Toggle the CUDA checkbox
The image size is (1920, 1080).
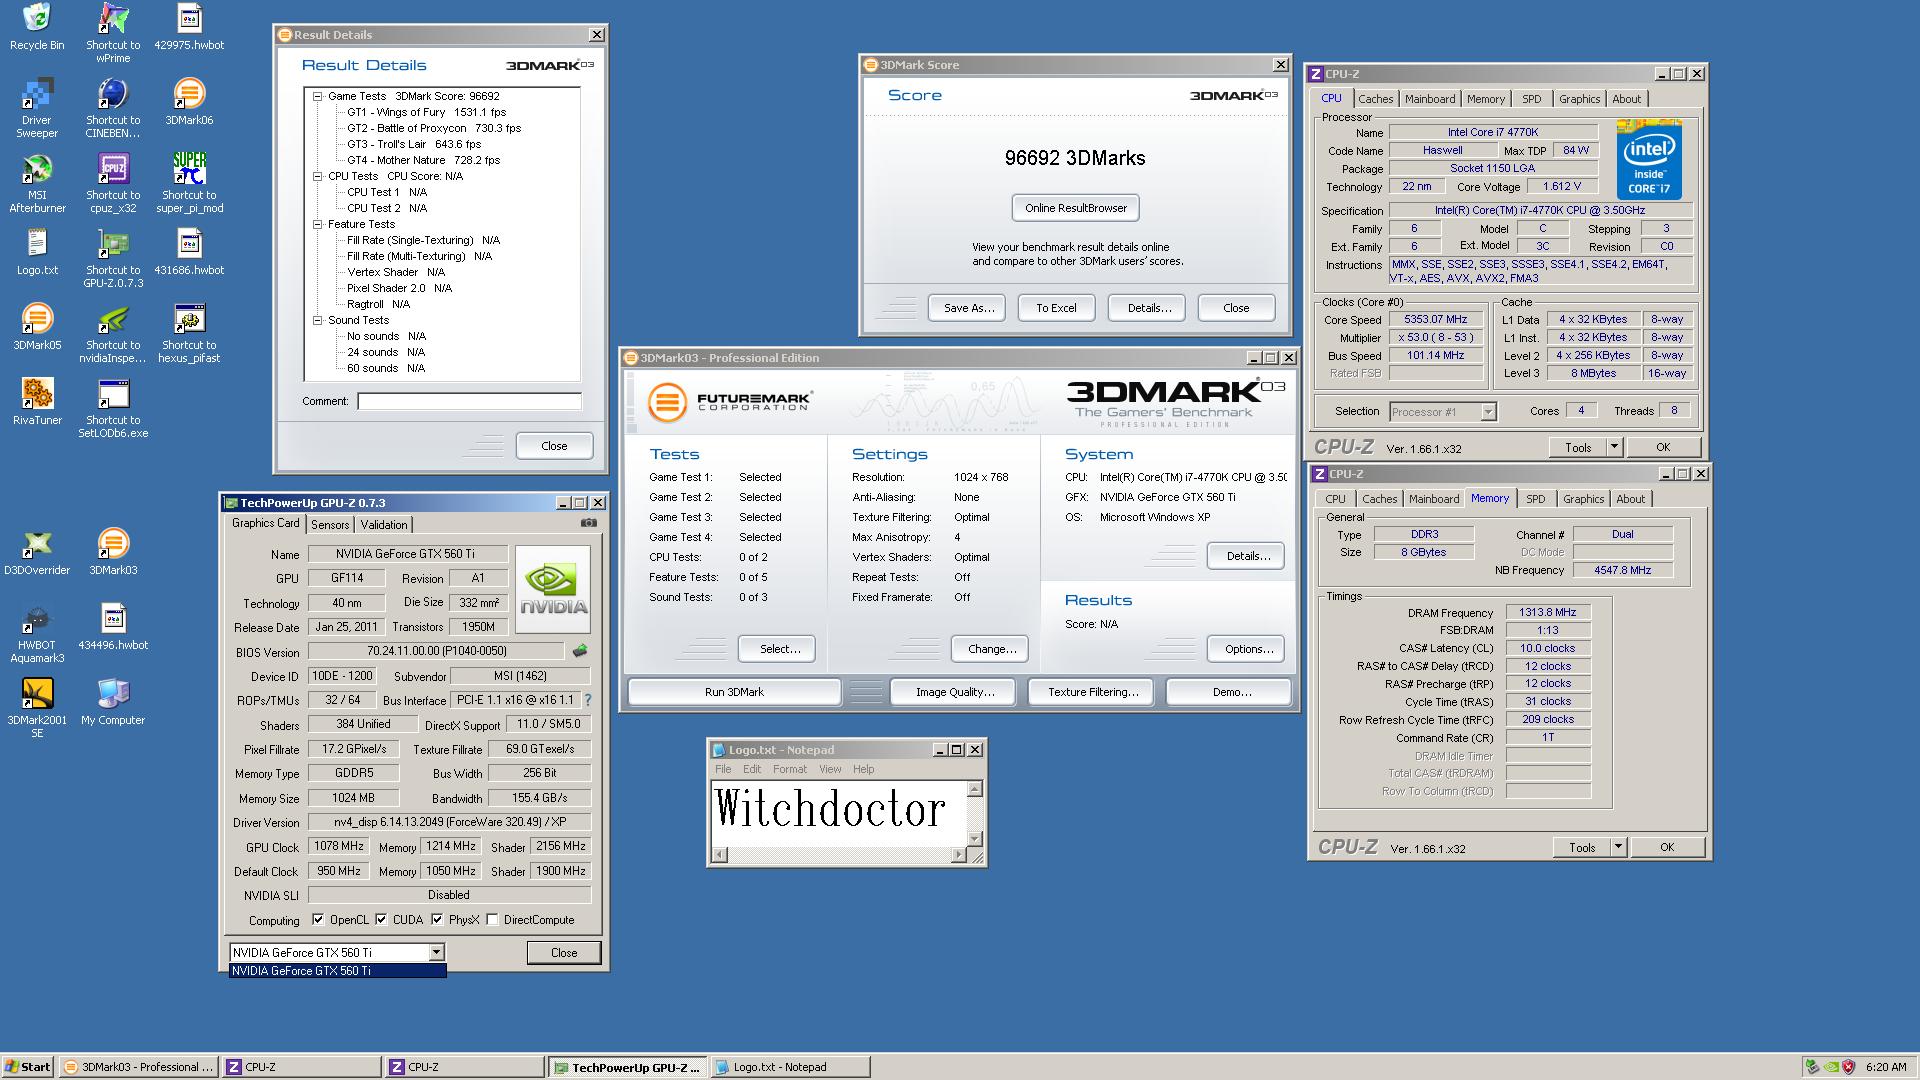(x=382, y=920)
